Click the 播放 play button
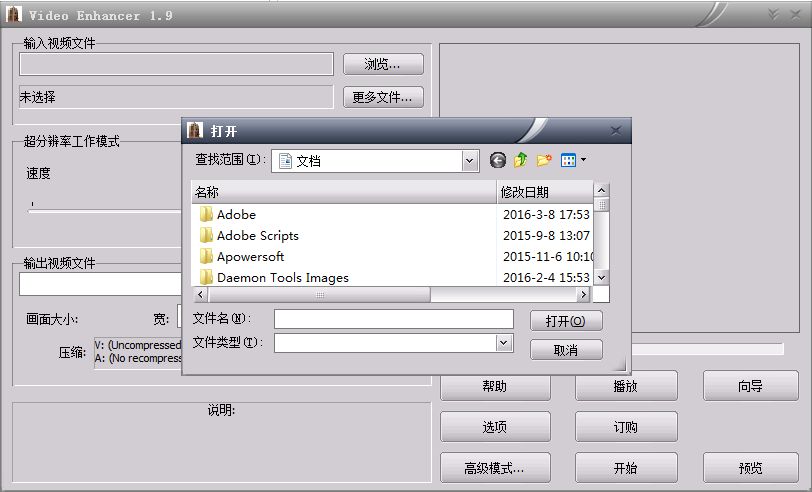The width and height of the screenshot is (812, 492). tap(626, 386)
